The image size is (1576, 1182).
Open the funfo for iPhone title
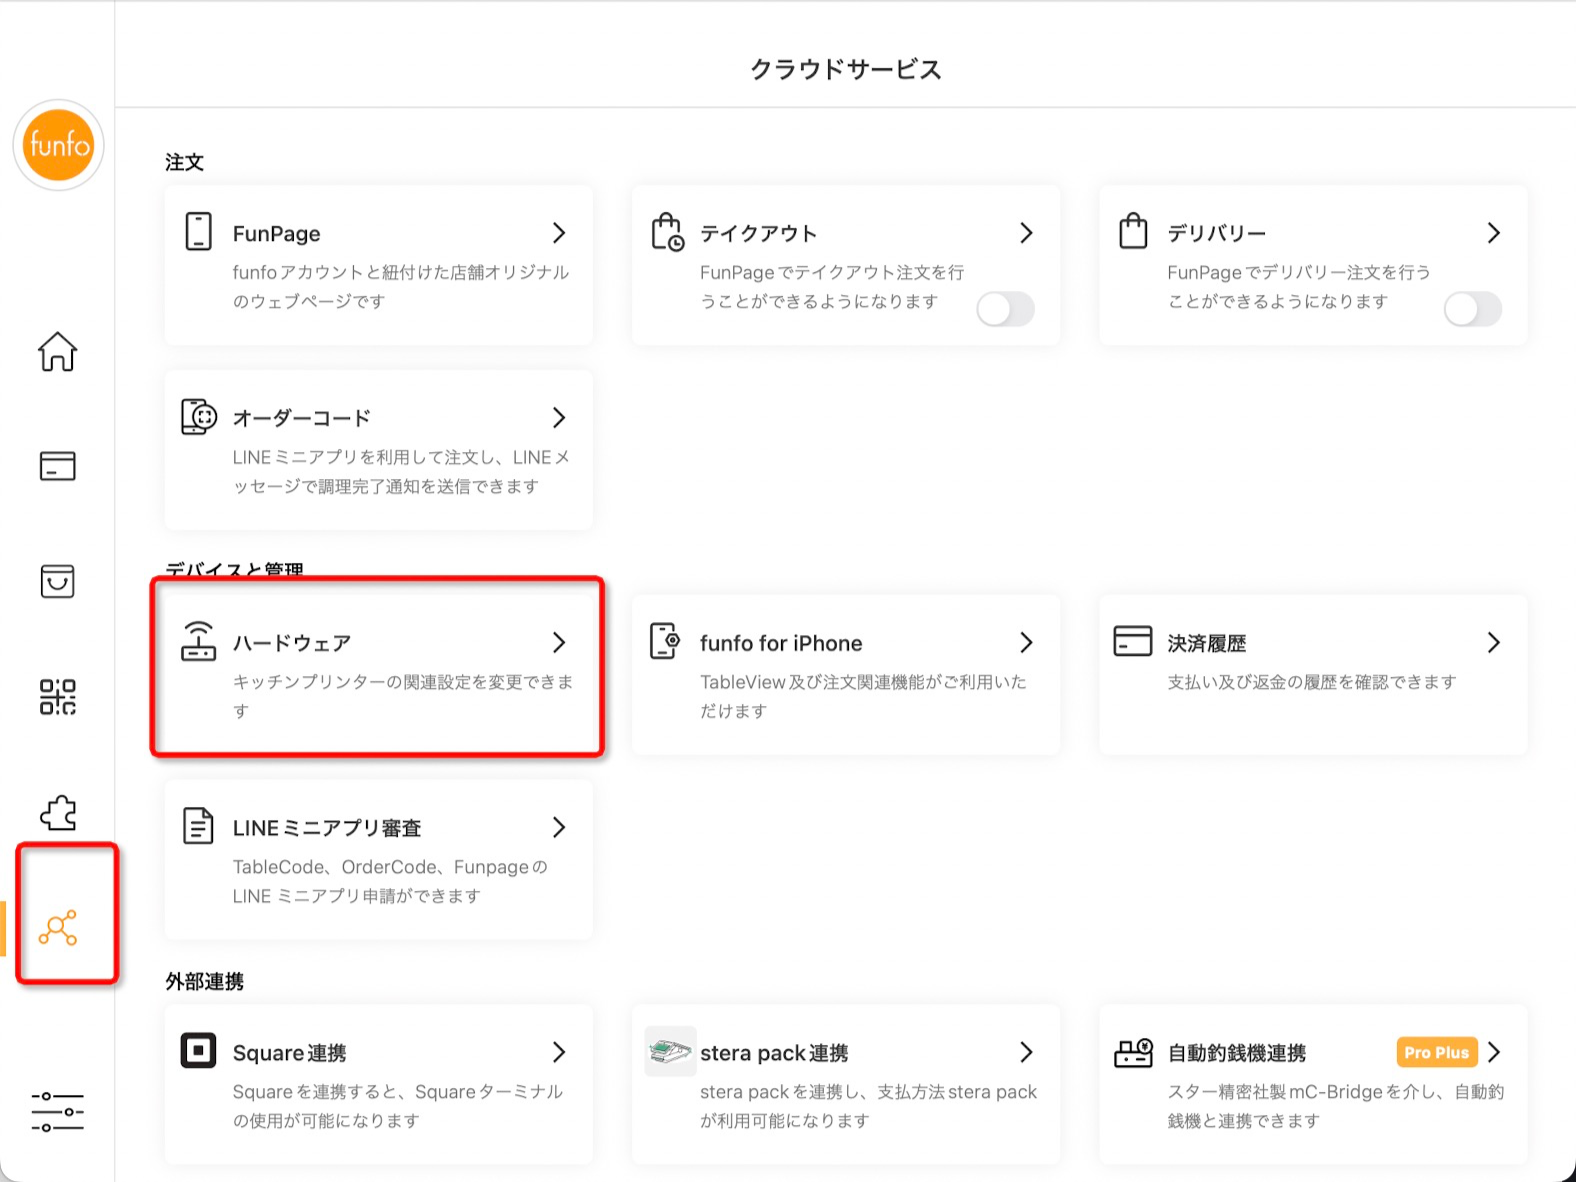click(x=781, y=643)
